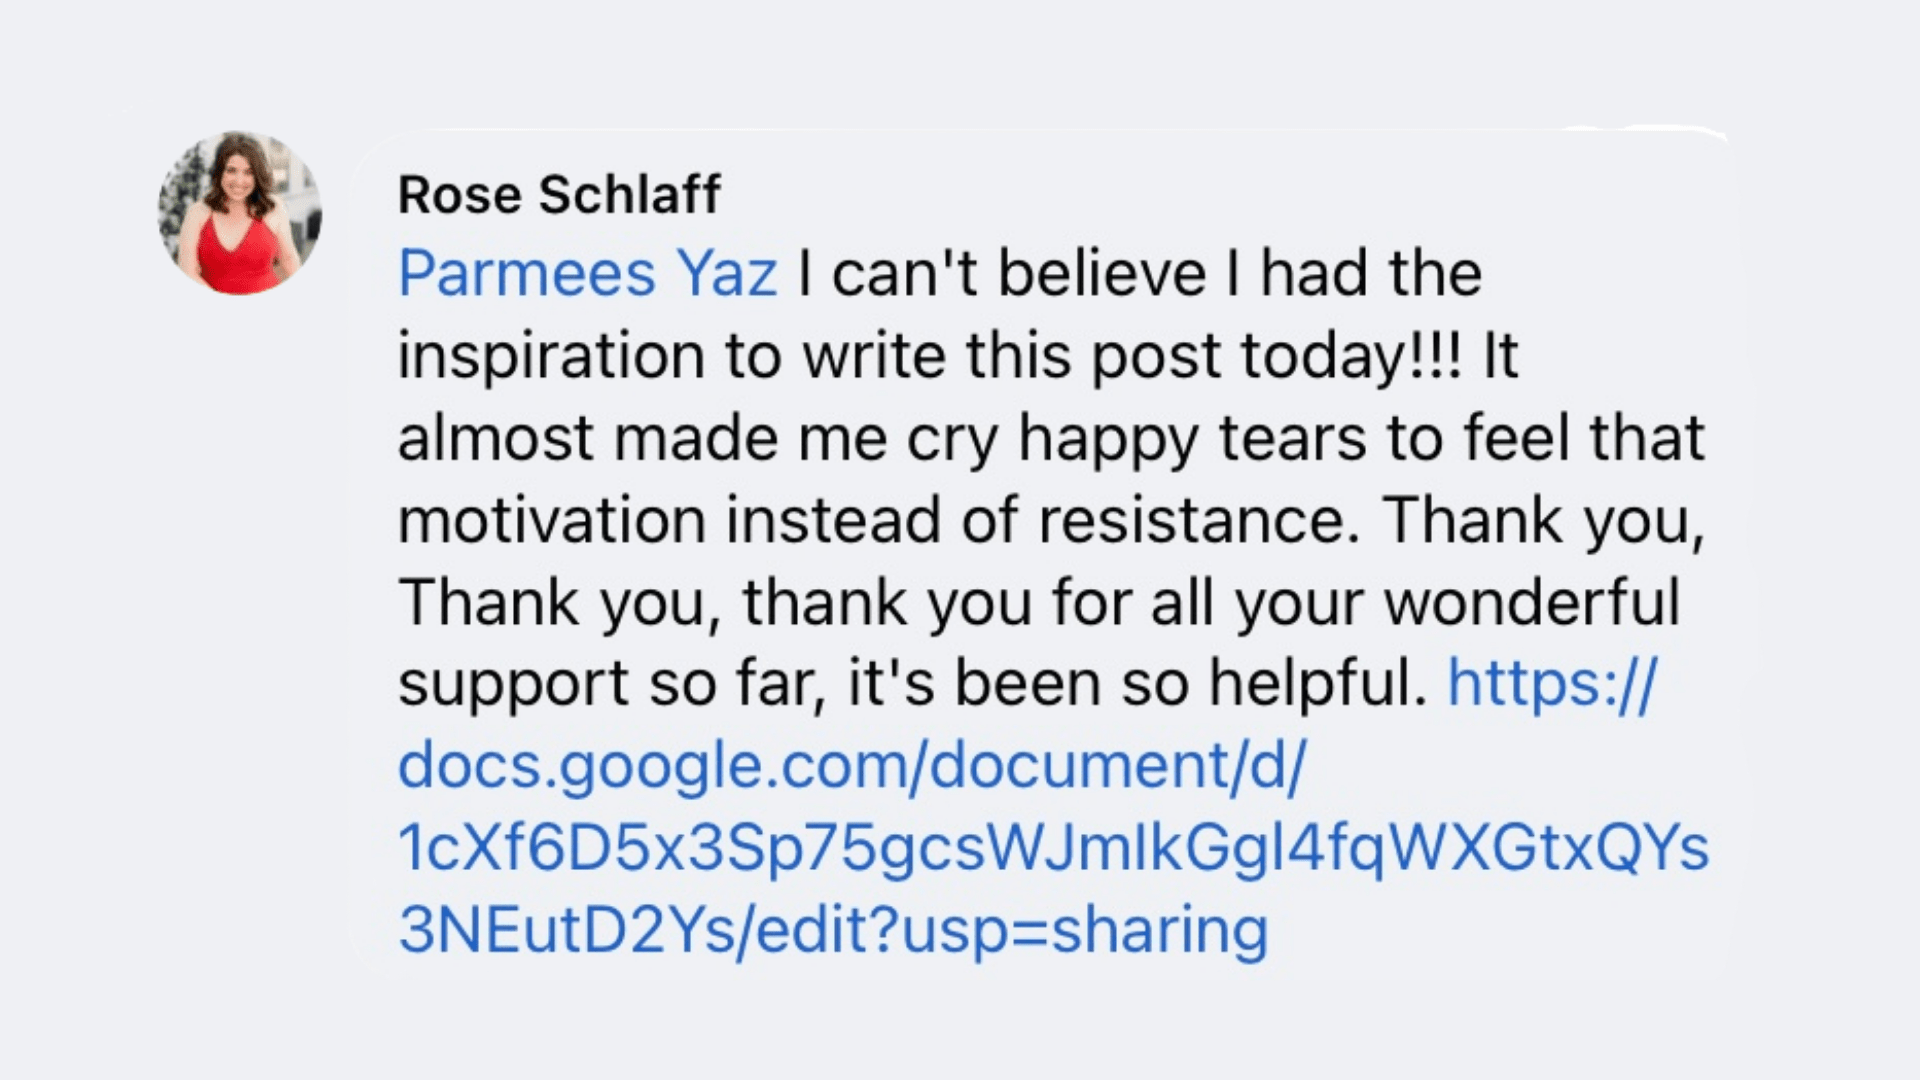This screenshot has width=1920, height=1080.
Task: Open the Rose Schlaff author name
Action: (x=559, y=194)
